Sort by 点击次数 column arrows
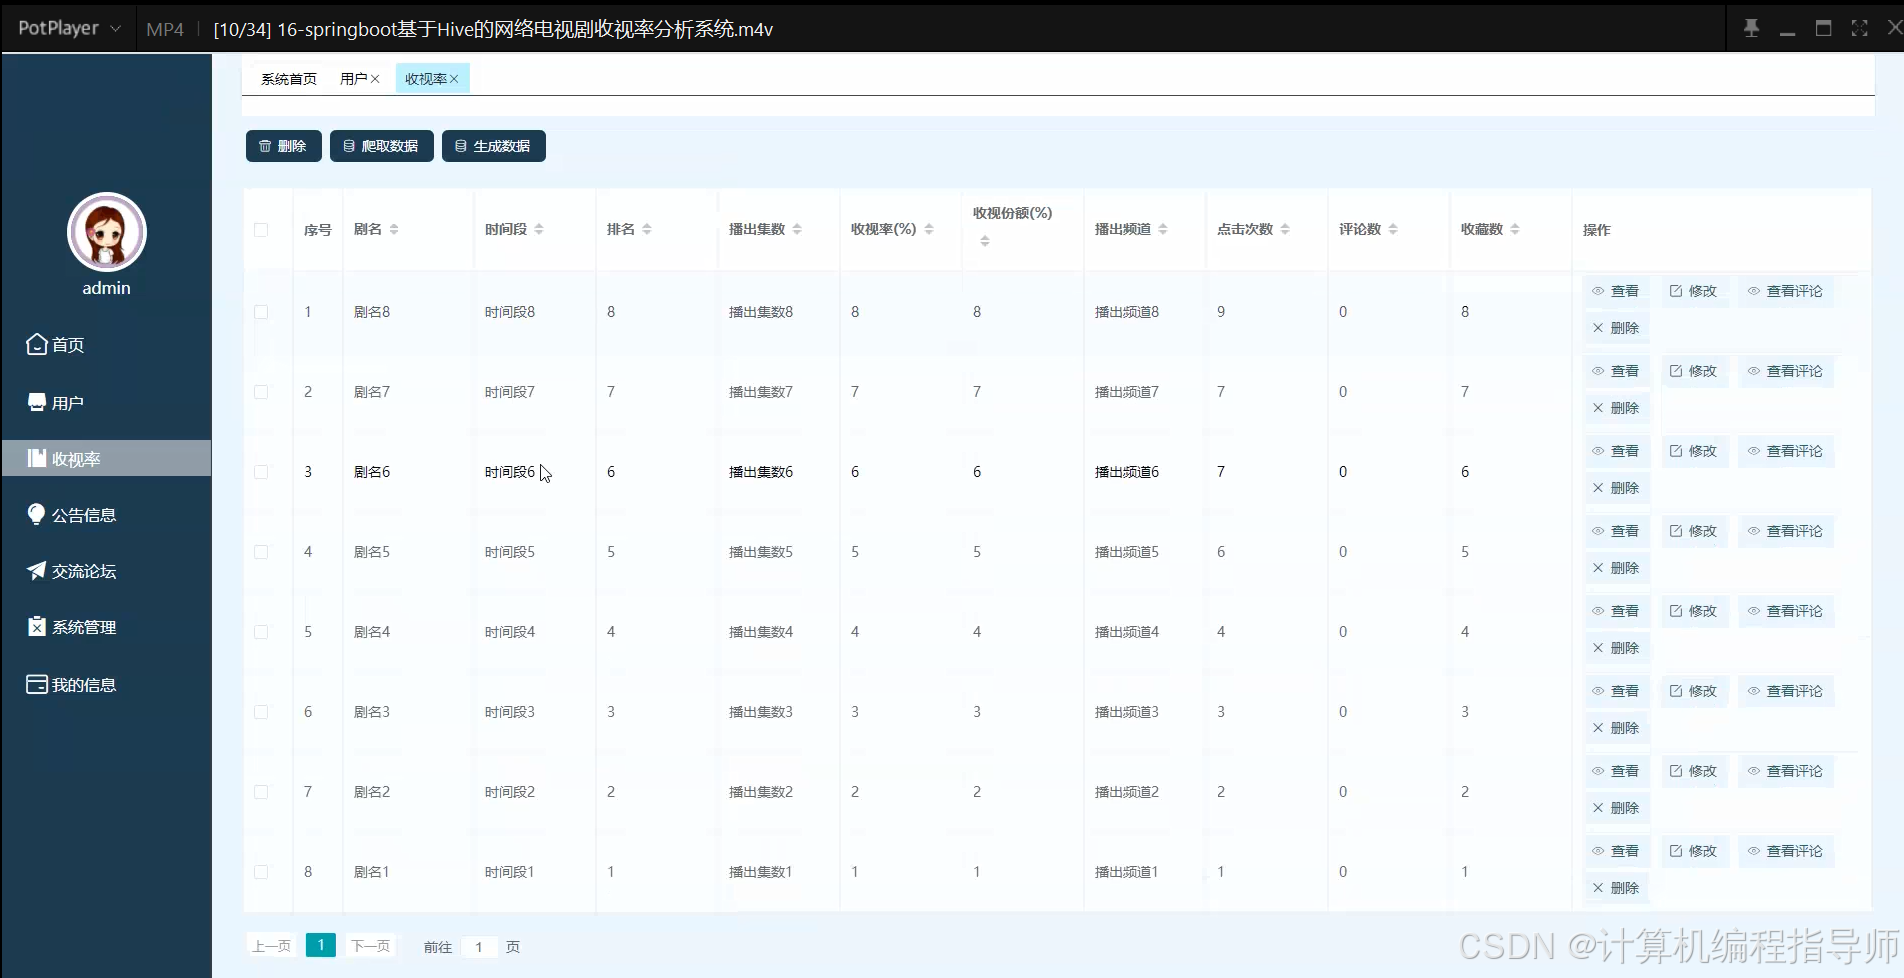 click(x=1285, y=229)
